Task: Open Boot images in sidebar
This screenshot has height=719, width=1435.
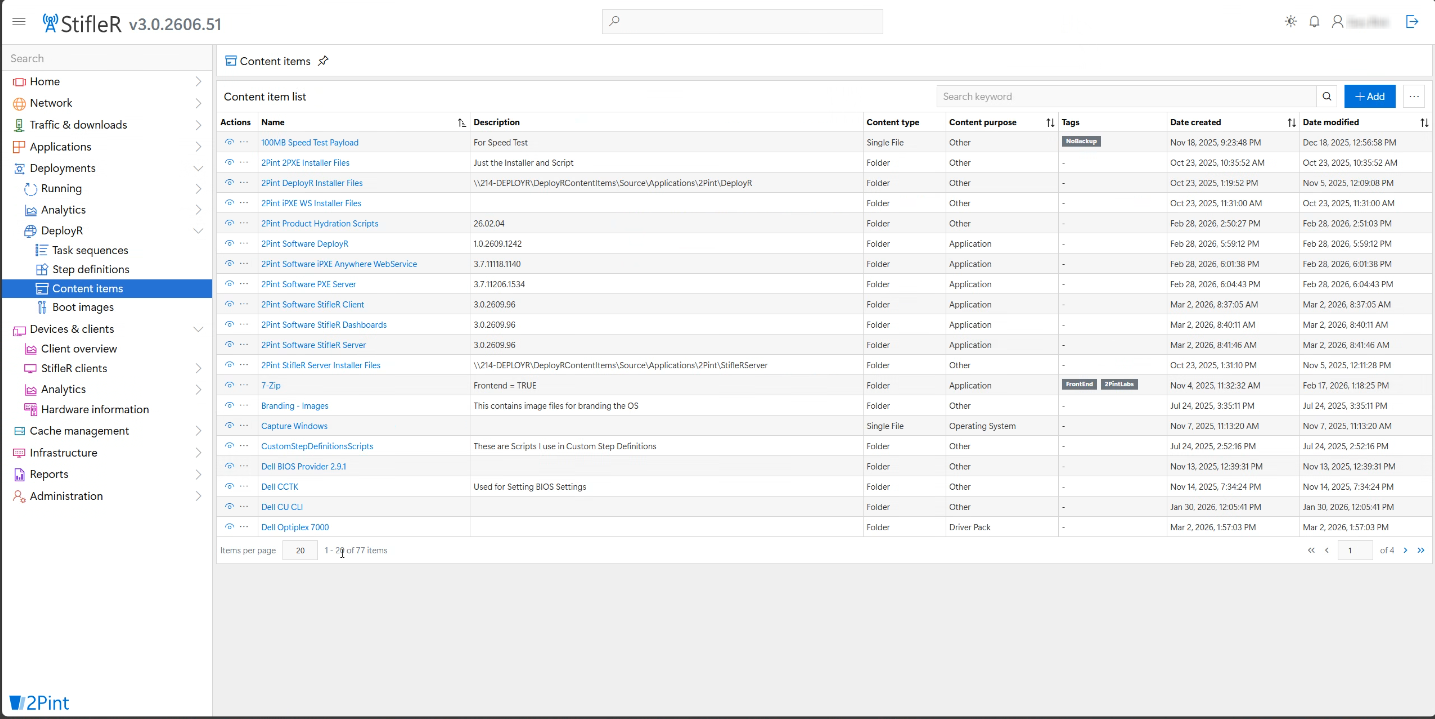Action: (x=83, y=307)
